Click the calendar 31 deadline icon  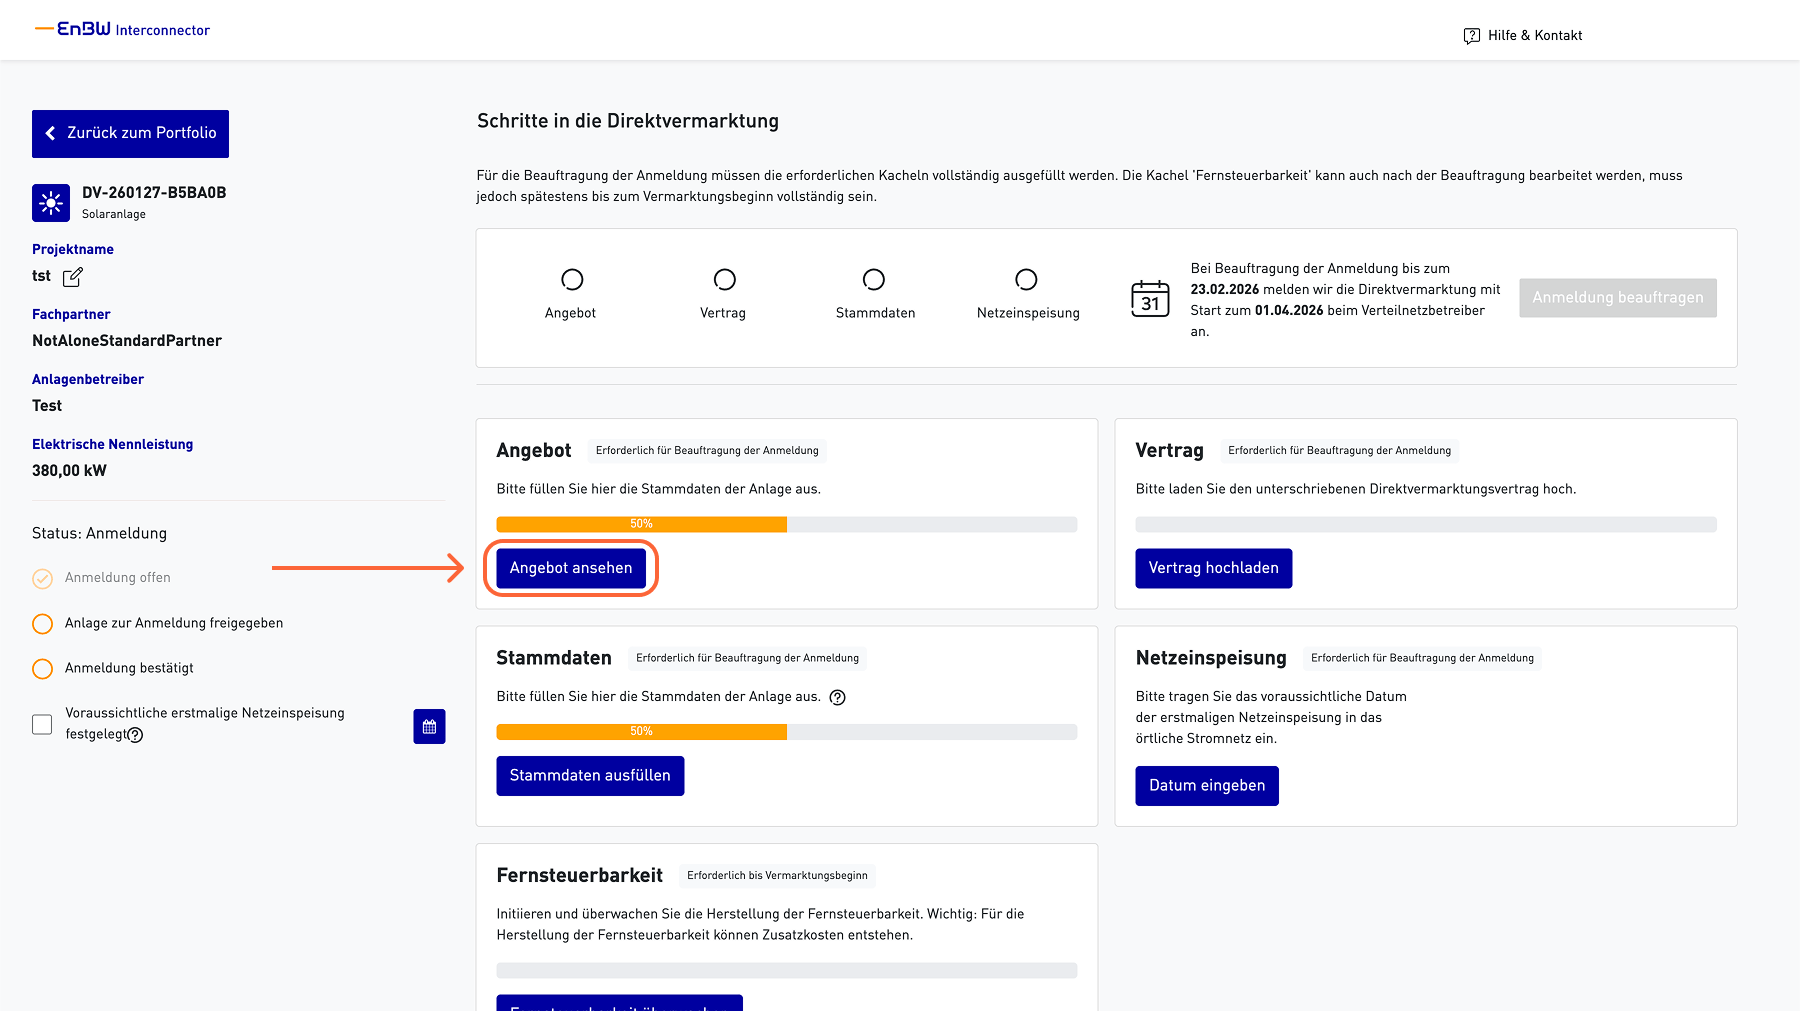coord(1150,298)
